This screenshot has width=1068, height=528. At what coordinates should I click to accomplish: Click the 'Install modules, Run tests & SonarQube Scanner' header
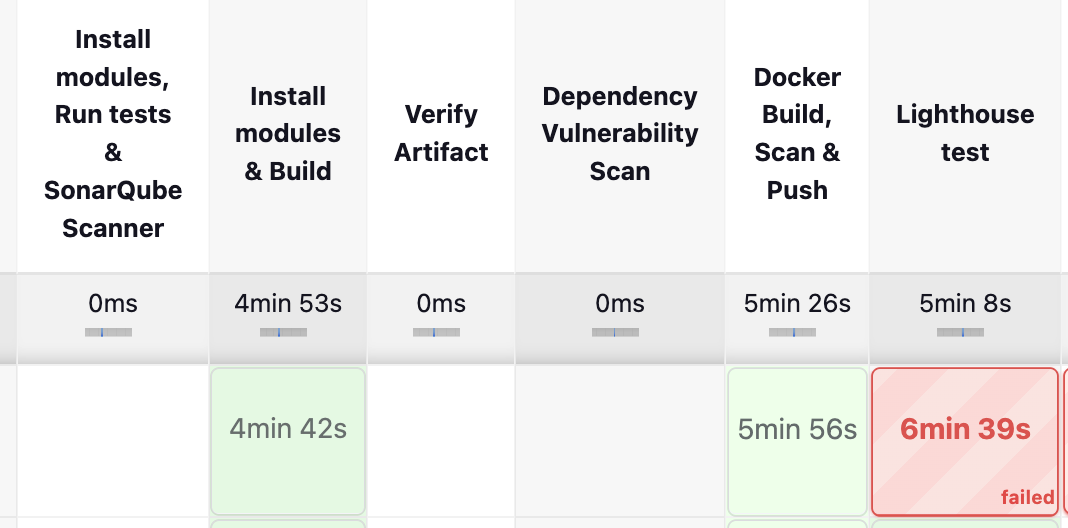click(113, 133)
